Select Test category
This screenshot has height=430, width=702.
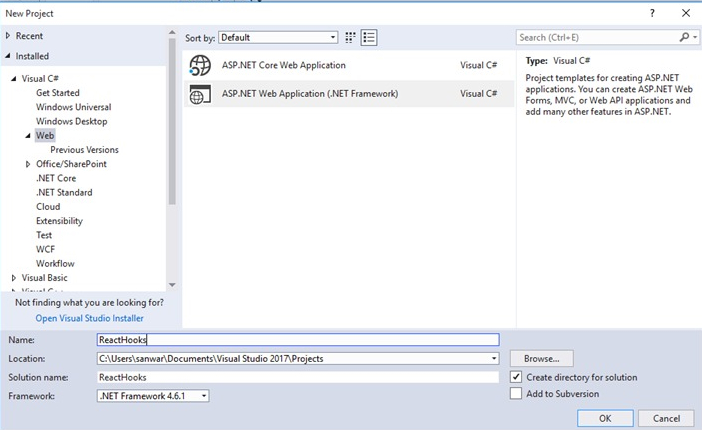(x=44, y=235)
